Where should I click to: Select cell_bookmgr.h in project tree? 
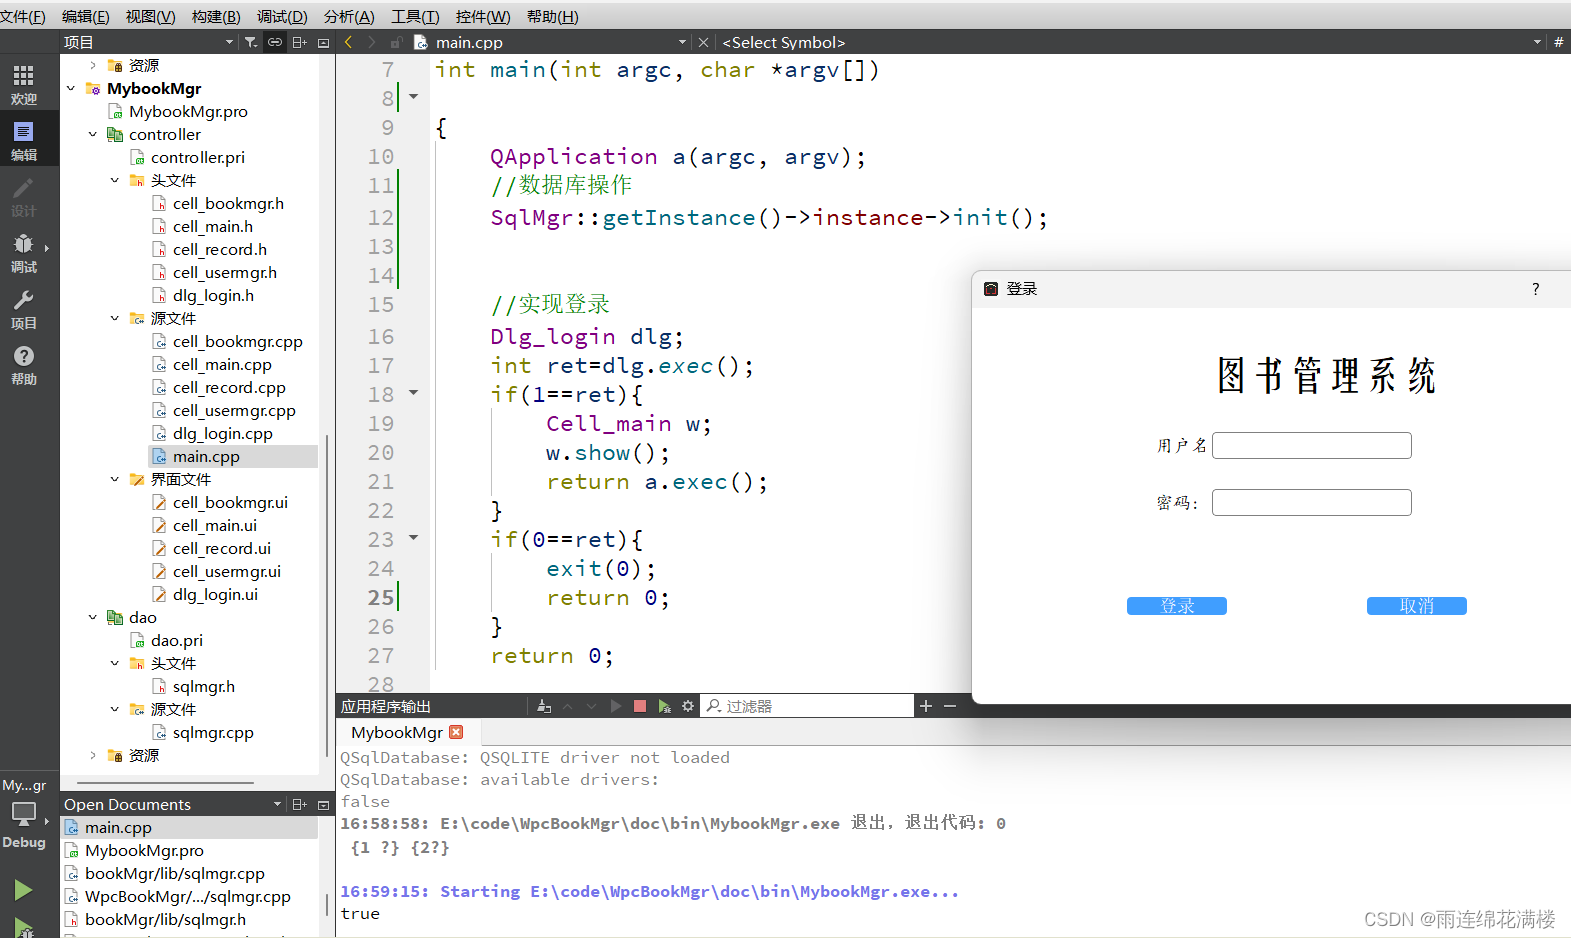click(x=228, y=203)
